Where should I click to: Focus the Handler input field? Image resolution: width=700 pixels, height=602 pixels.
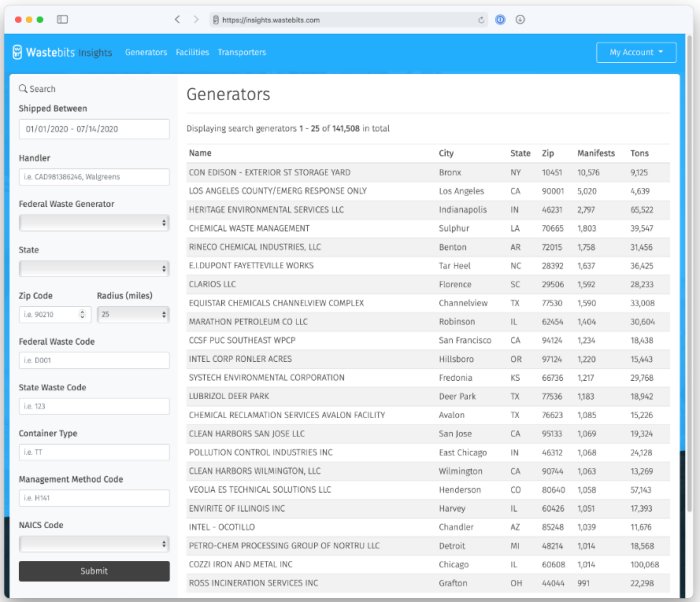tap(94, 177)
